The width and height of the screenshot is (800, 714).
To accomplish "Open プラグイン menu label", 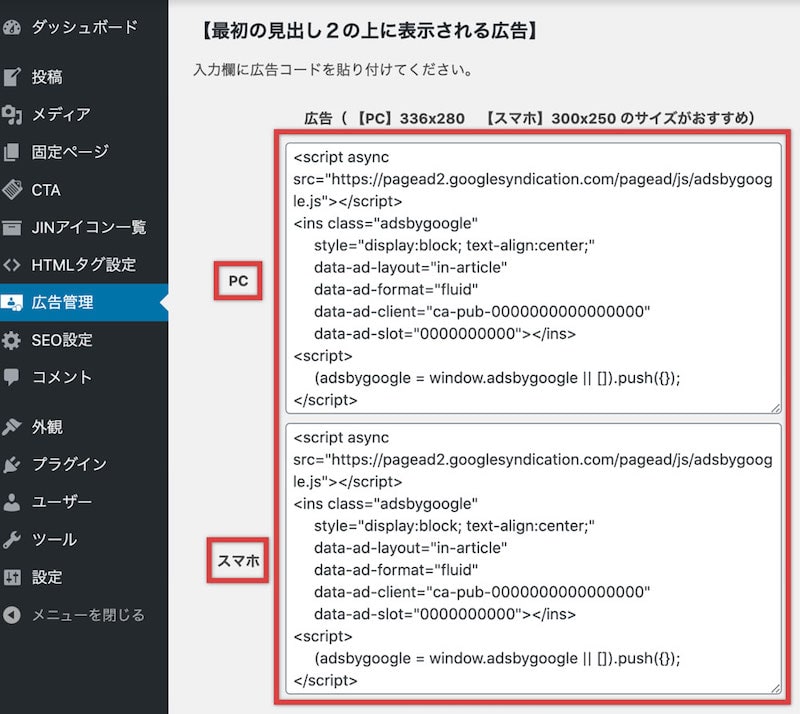I will [x=69, y=464].
